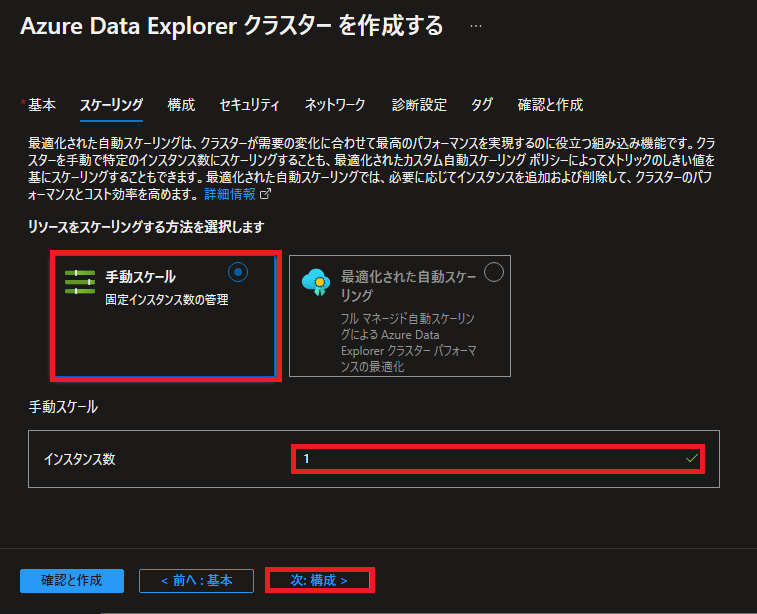Open the ellipsis menu next to the title
Viewport: 757px width, 614px height.
(x=476, y=26)
